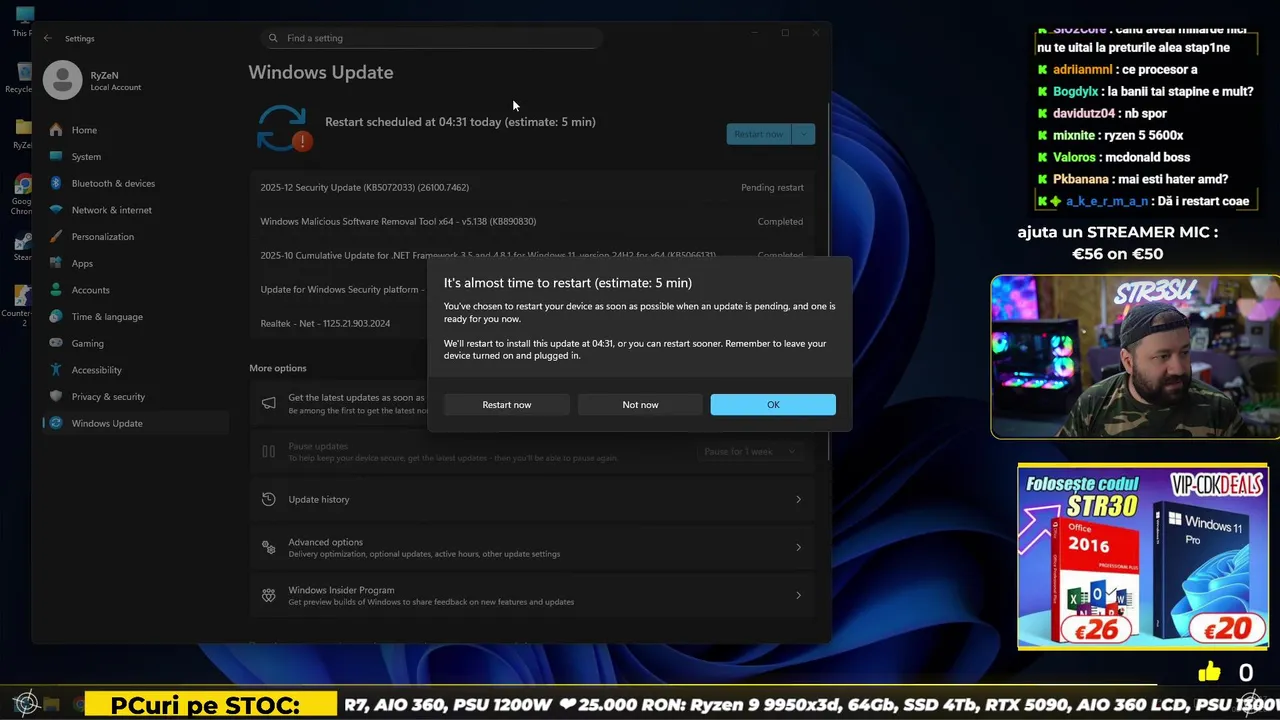Open Time & language settings
1280x720 pixels.
134,316
